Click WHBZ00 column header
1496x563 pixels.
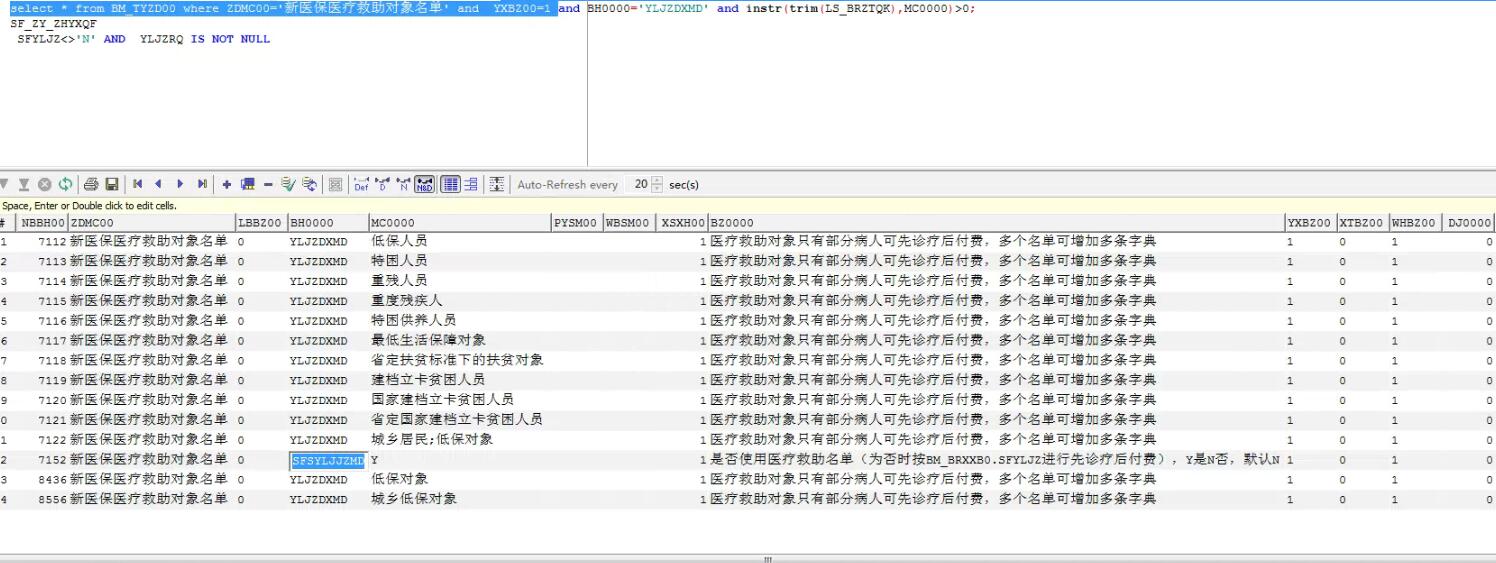point(1415,223)
